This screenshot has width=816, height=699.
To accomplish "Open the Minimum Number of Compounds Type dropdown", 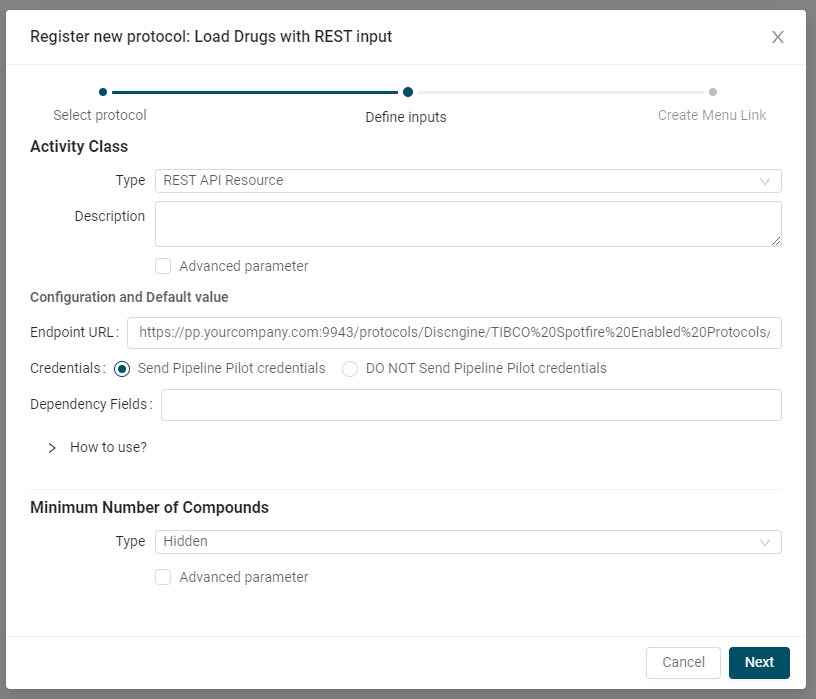I will [468, 542].
